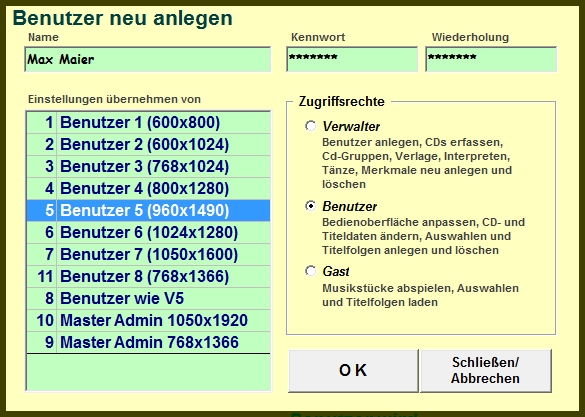The image size is (585, 417).
Task: Pick the Benutzer wie V5 entry
Action: point(148,298)
